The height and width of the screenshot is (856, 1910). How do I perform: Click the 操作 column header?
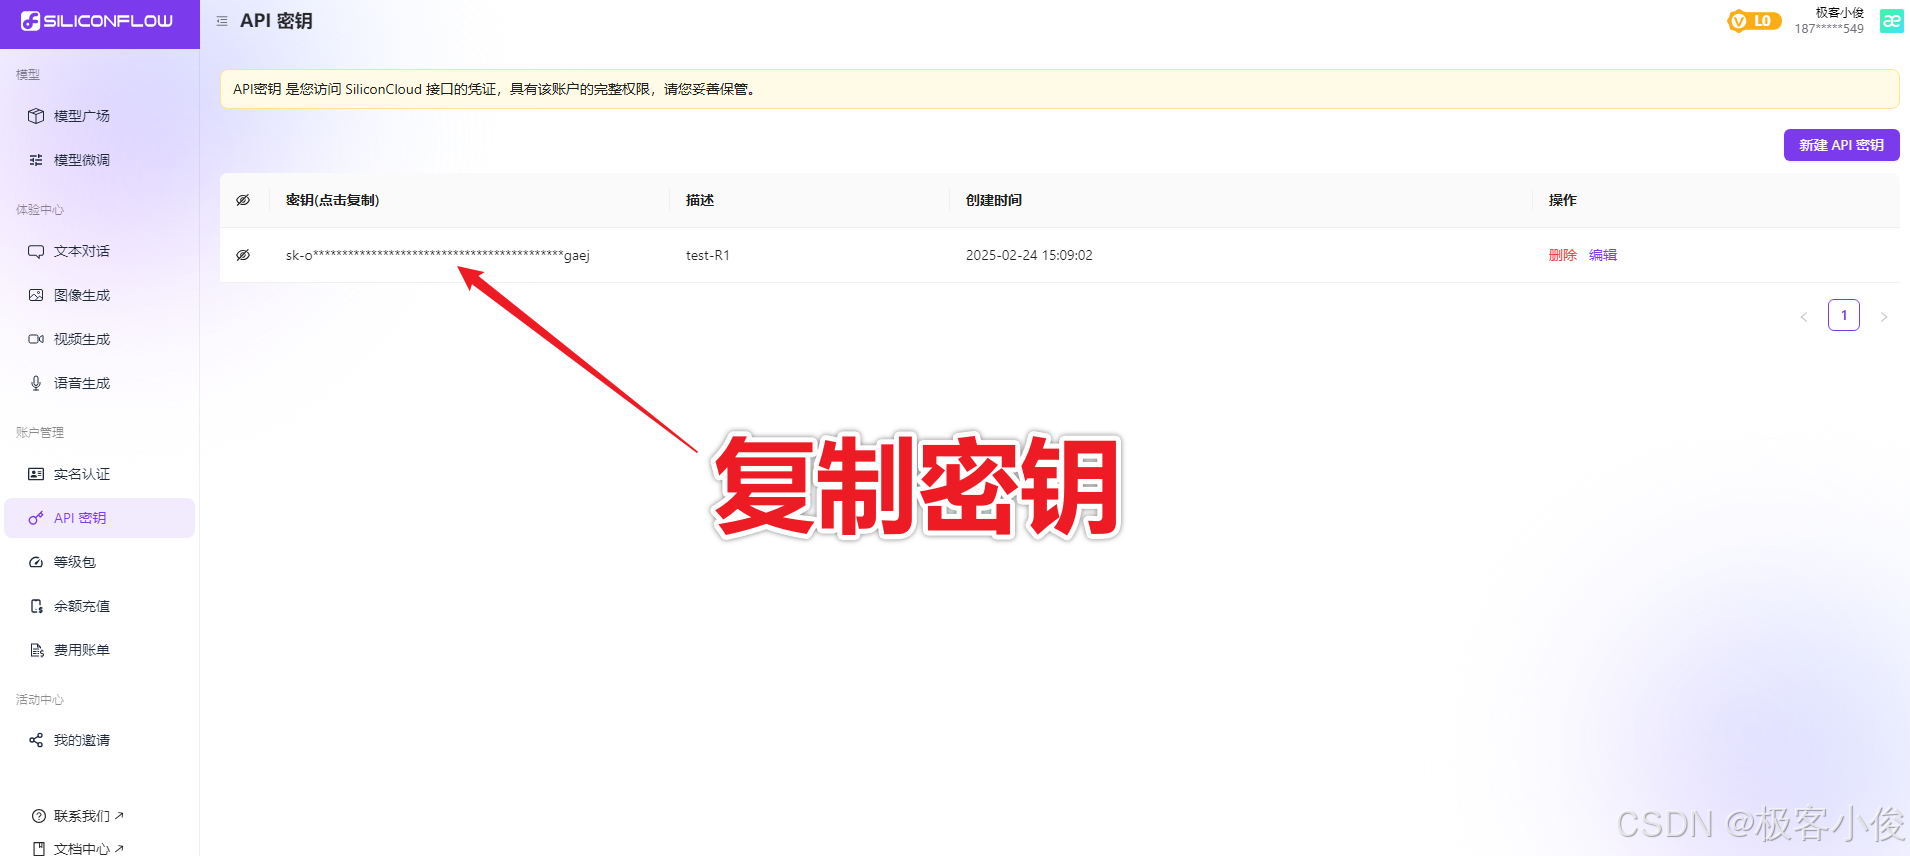click(1562, 200)
